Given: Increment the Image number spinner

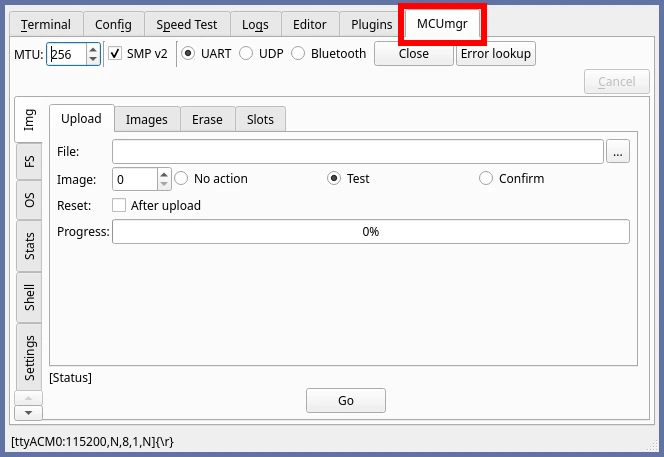Looking at the screenshot, I should [164, 174].
